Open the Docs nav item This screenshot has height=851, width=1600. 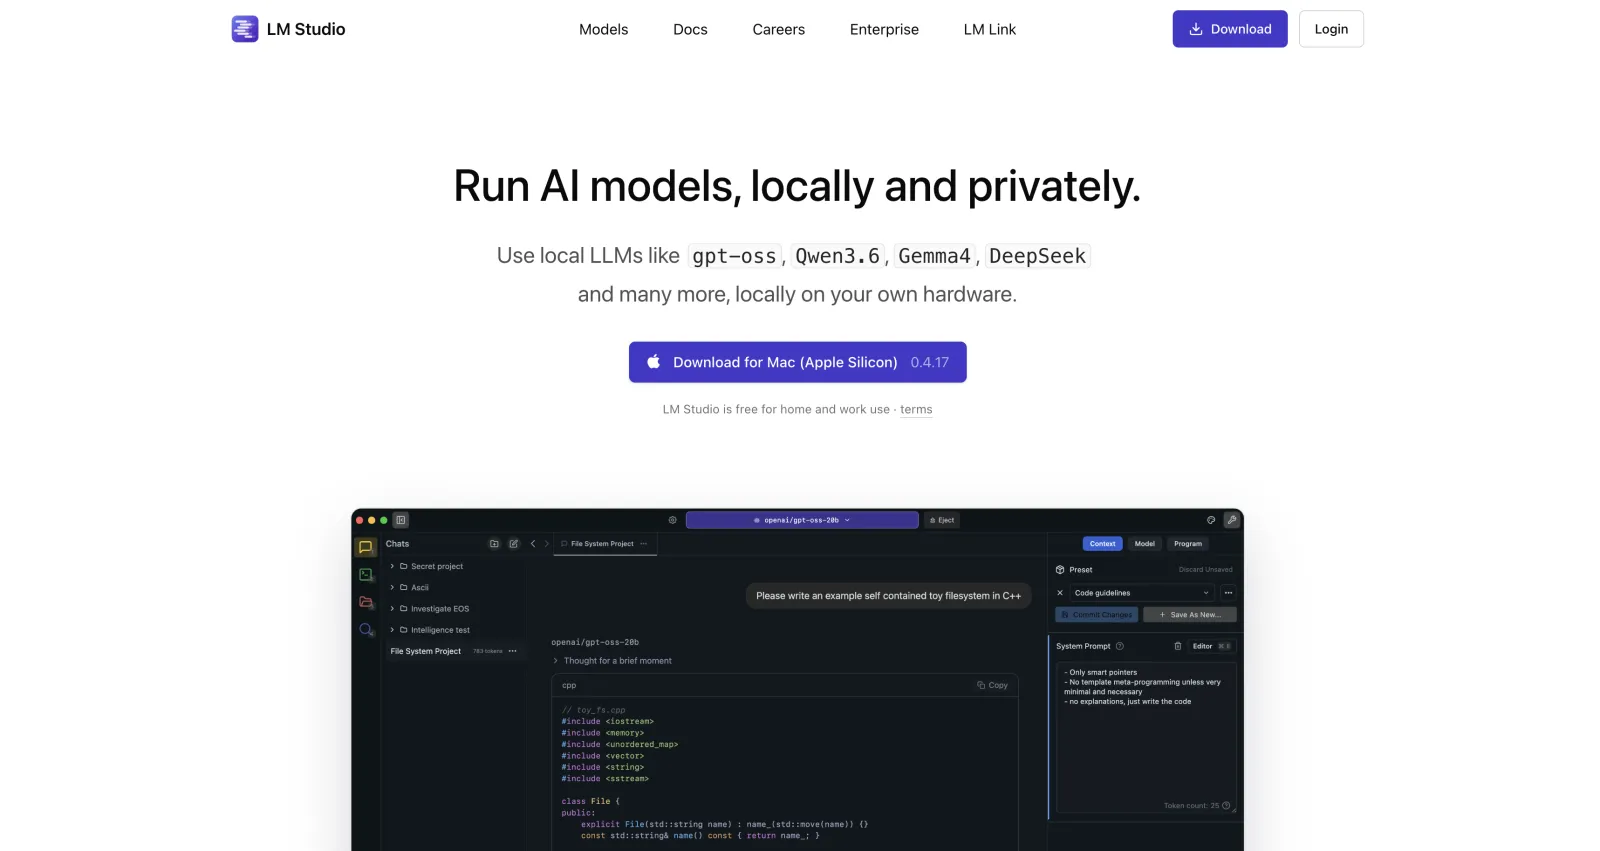pos(690,29)
